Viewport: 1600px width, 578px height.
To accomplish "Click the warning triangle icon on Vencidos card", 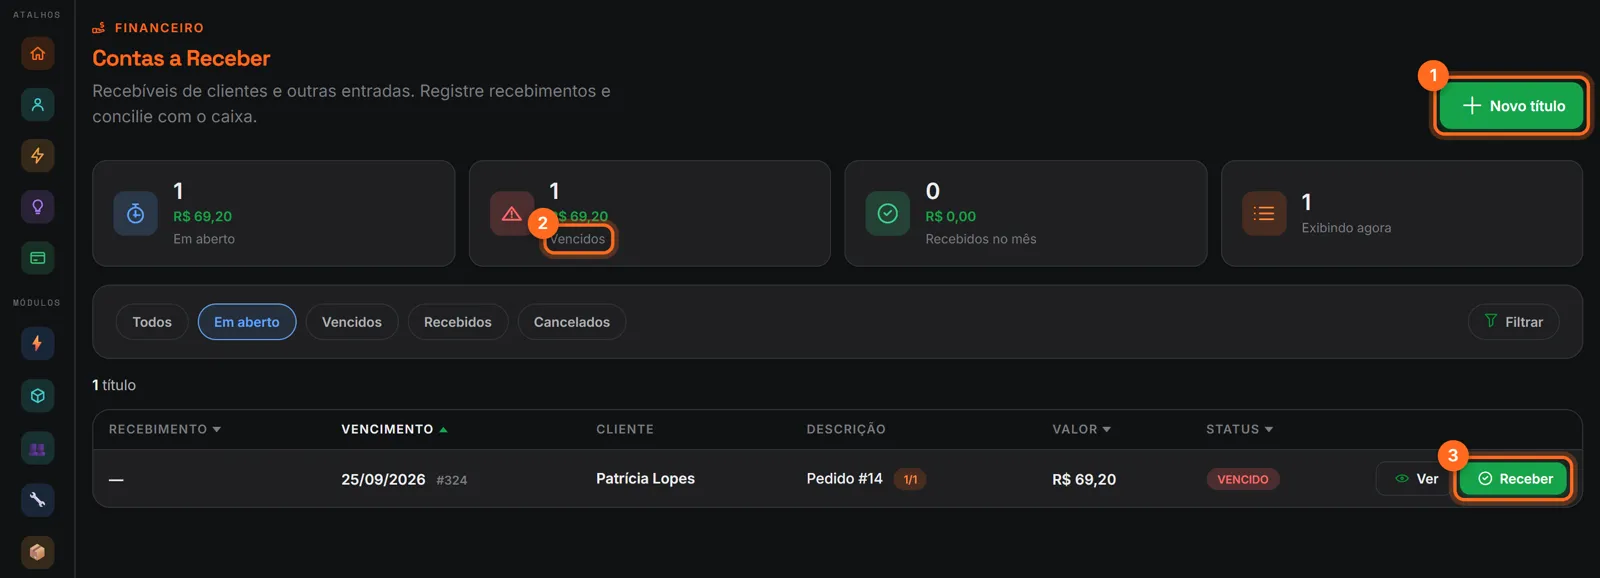I will pos(511,213).
